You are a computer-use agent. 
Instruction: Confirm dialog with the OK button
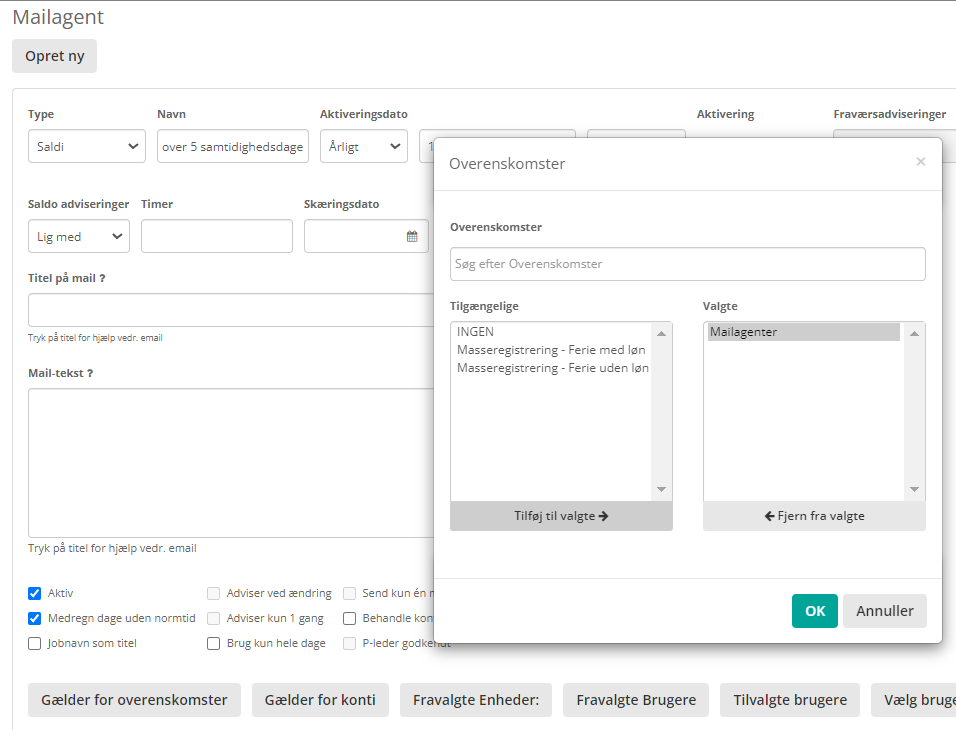[x=814, y=611]
